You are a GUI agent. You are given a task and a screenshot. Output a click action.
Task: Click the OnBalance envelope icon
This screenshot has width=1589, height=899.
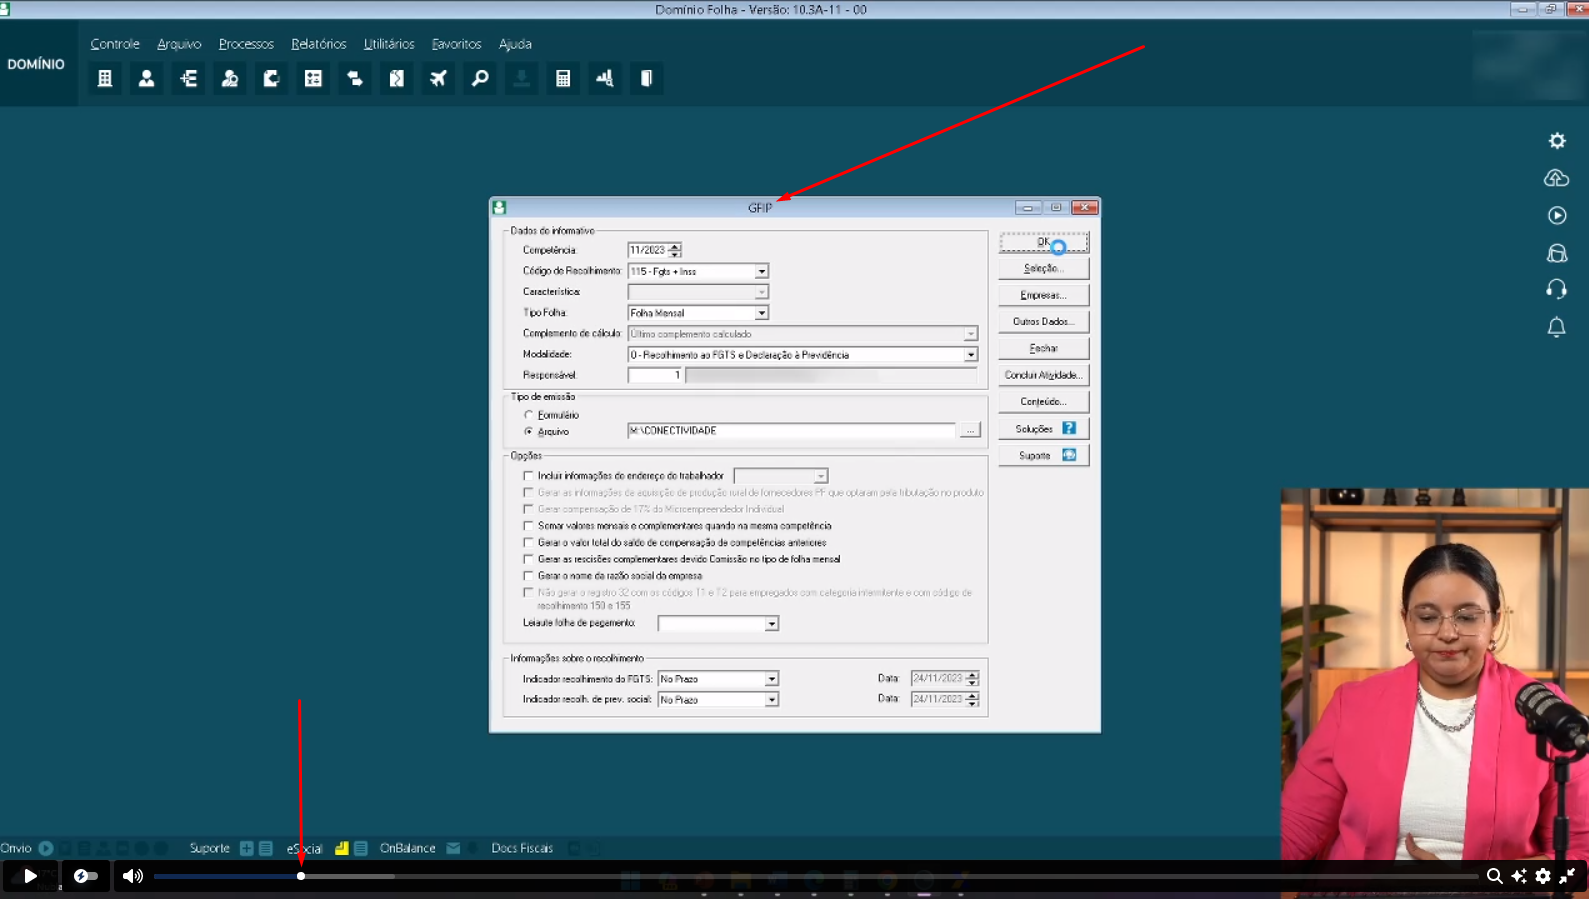click(x=453, y=848)
